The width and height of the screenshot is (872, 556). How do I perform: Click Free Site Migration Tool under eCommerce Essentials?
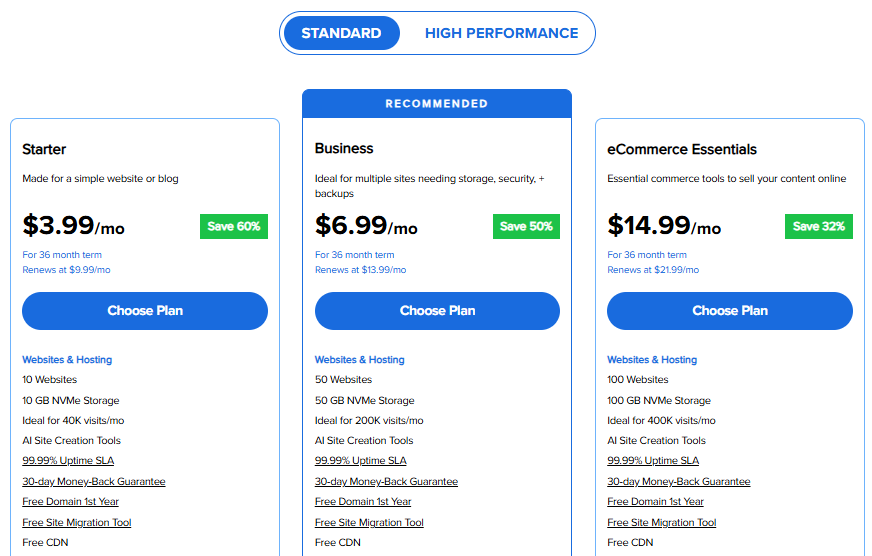pos(662,523)
